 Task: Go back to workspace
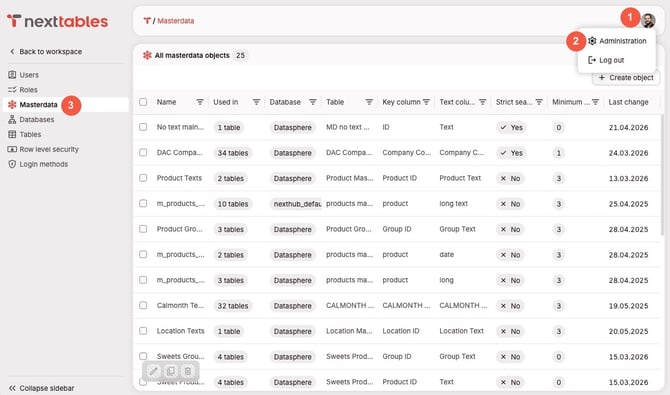[46, 51]
